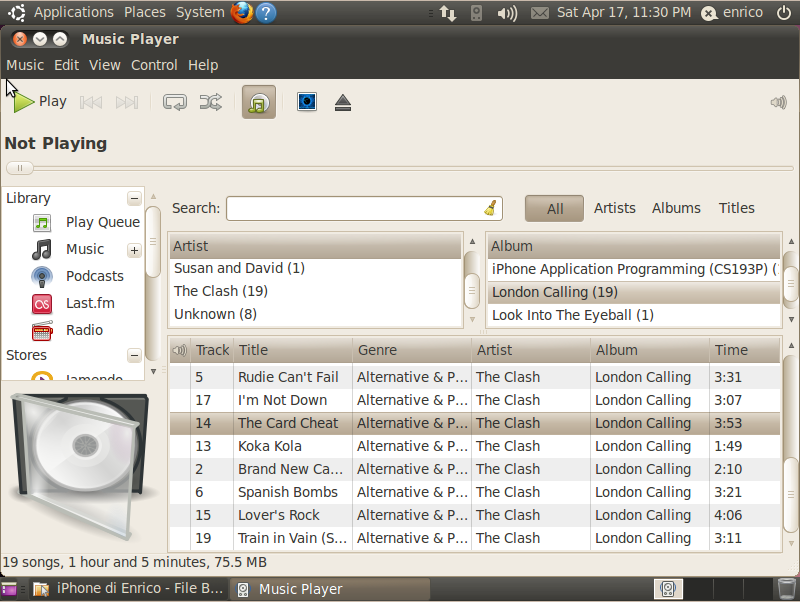Screen dimensions: 800x602
Task: Launch Firefox from the top panel
Action: tap(242, 12)
